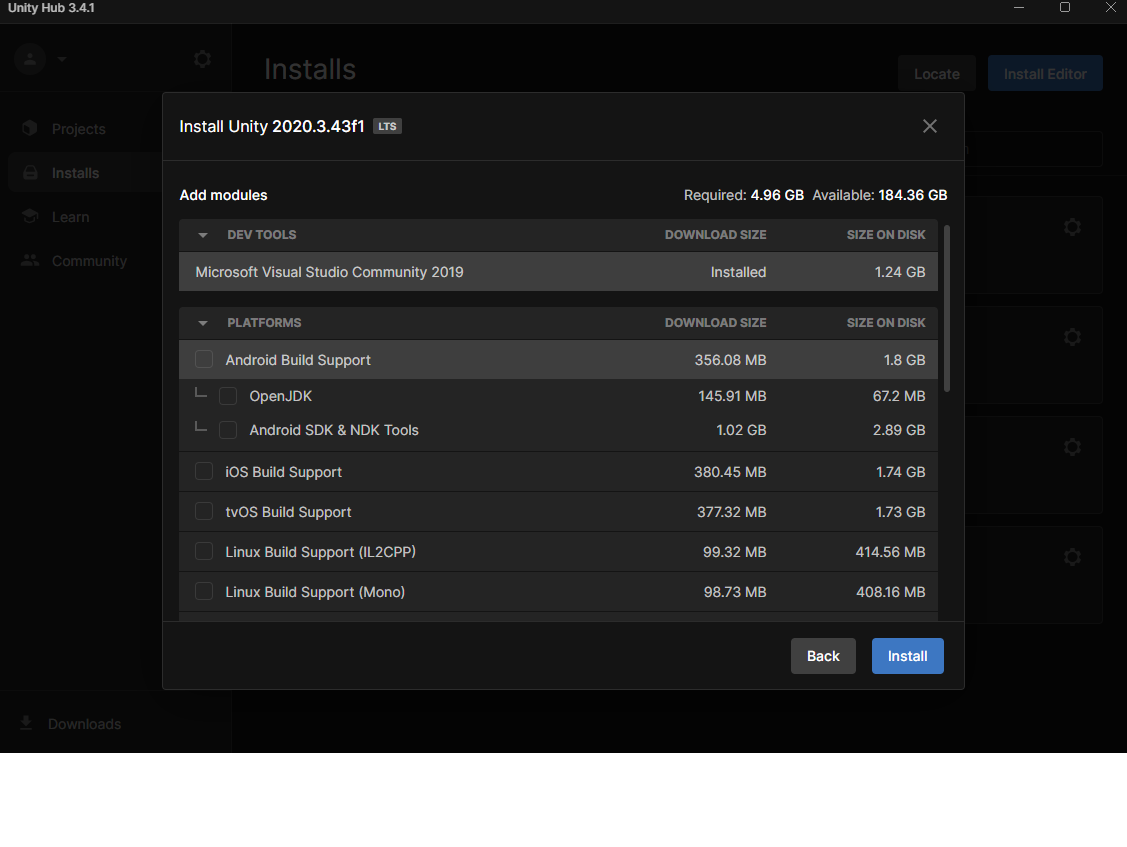Switch to the Learn tab
Viewport: 1127px width, 847px height.
(x=71, y=216)
